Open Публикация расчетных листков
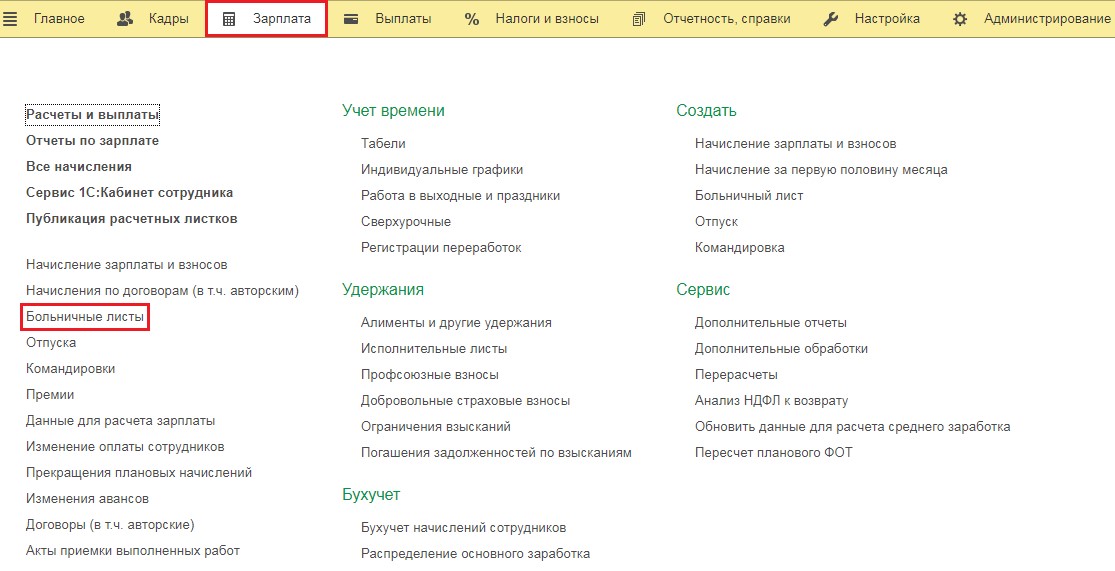This screenshot has height=571, width=1115. (x=132, y=218)
